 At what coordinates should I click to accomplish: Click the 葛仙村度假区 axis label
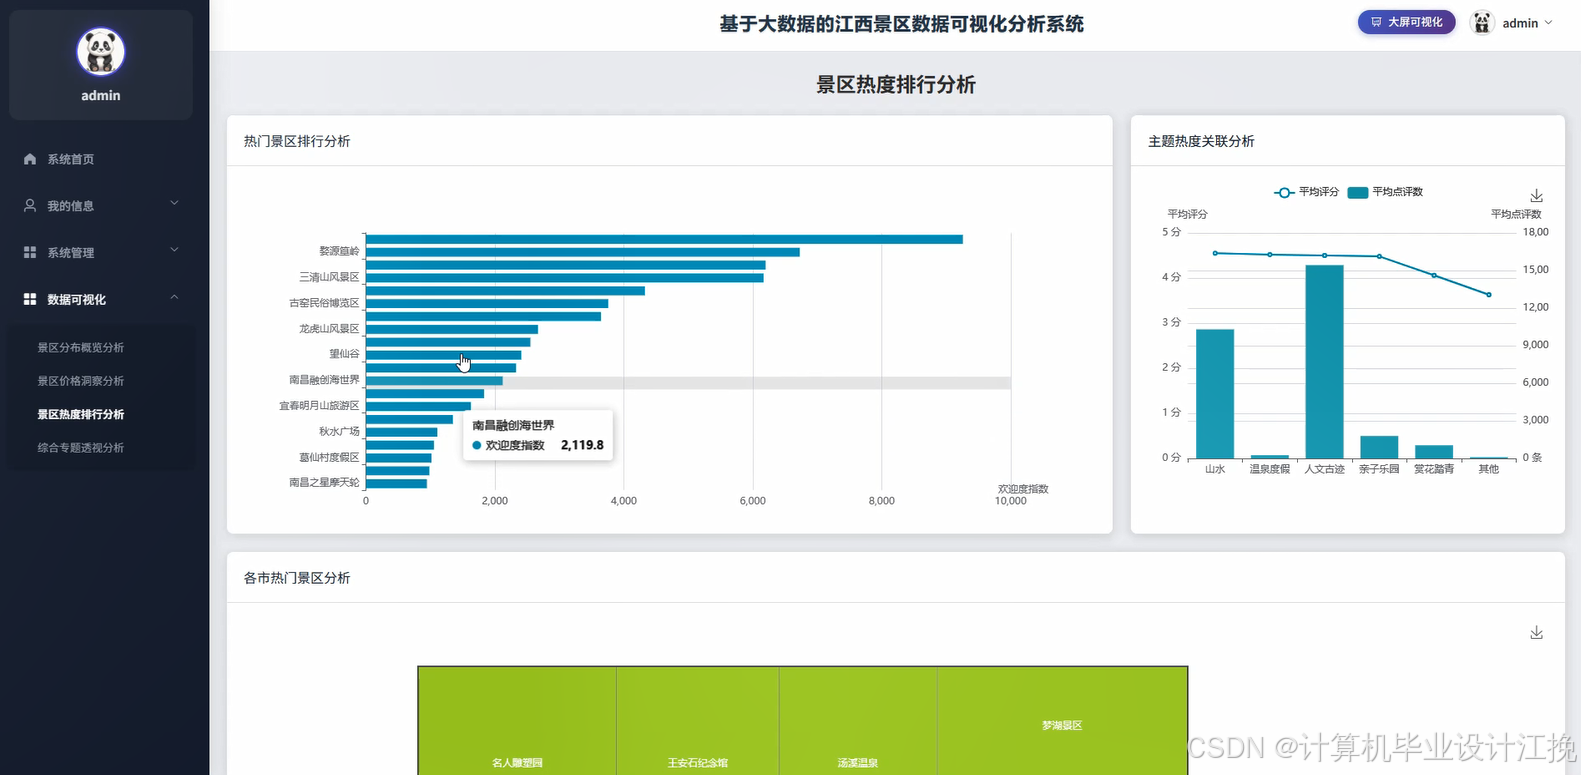coord(329,457)
